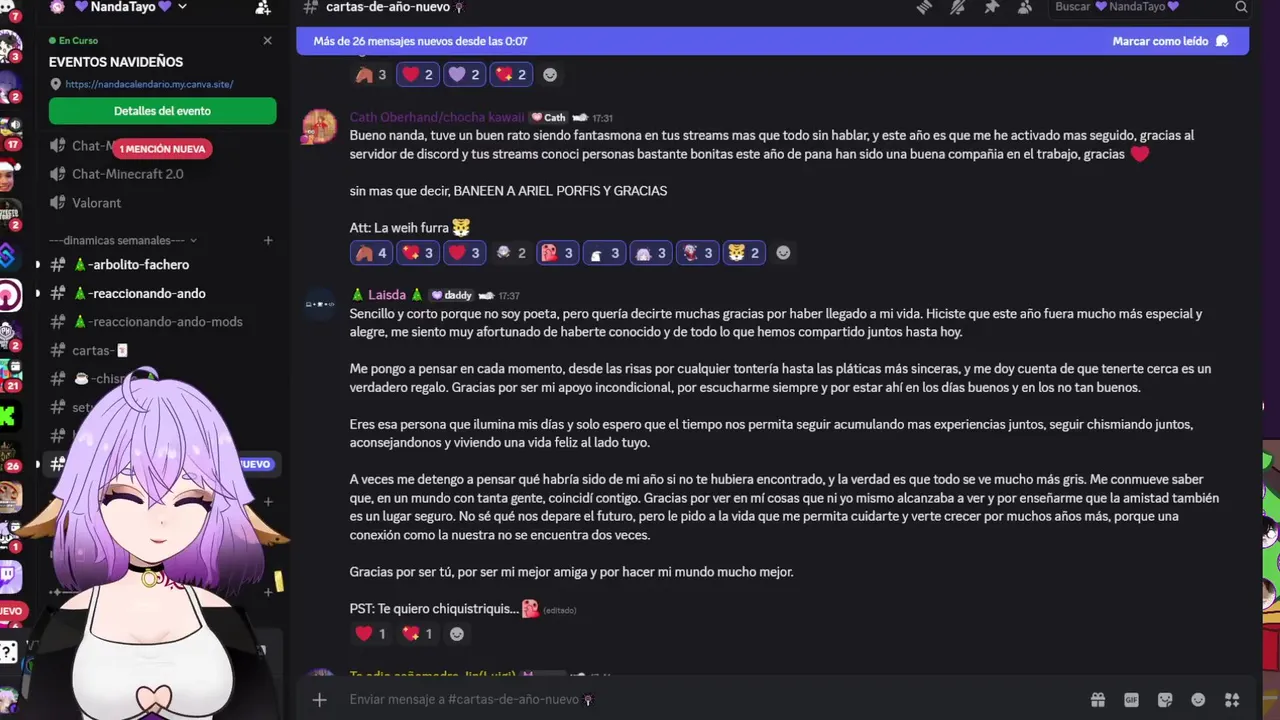The image size is (1280, 720).
Task: Open the GIF picker
Action: click(x=1131, y=700)
